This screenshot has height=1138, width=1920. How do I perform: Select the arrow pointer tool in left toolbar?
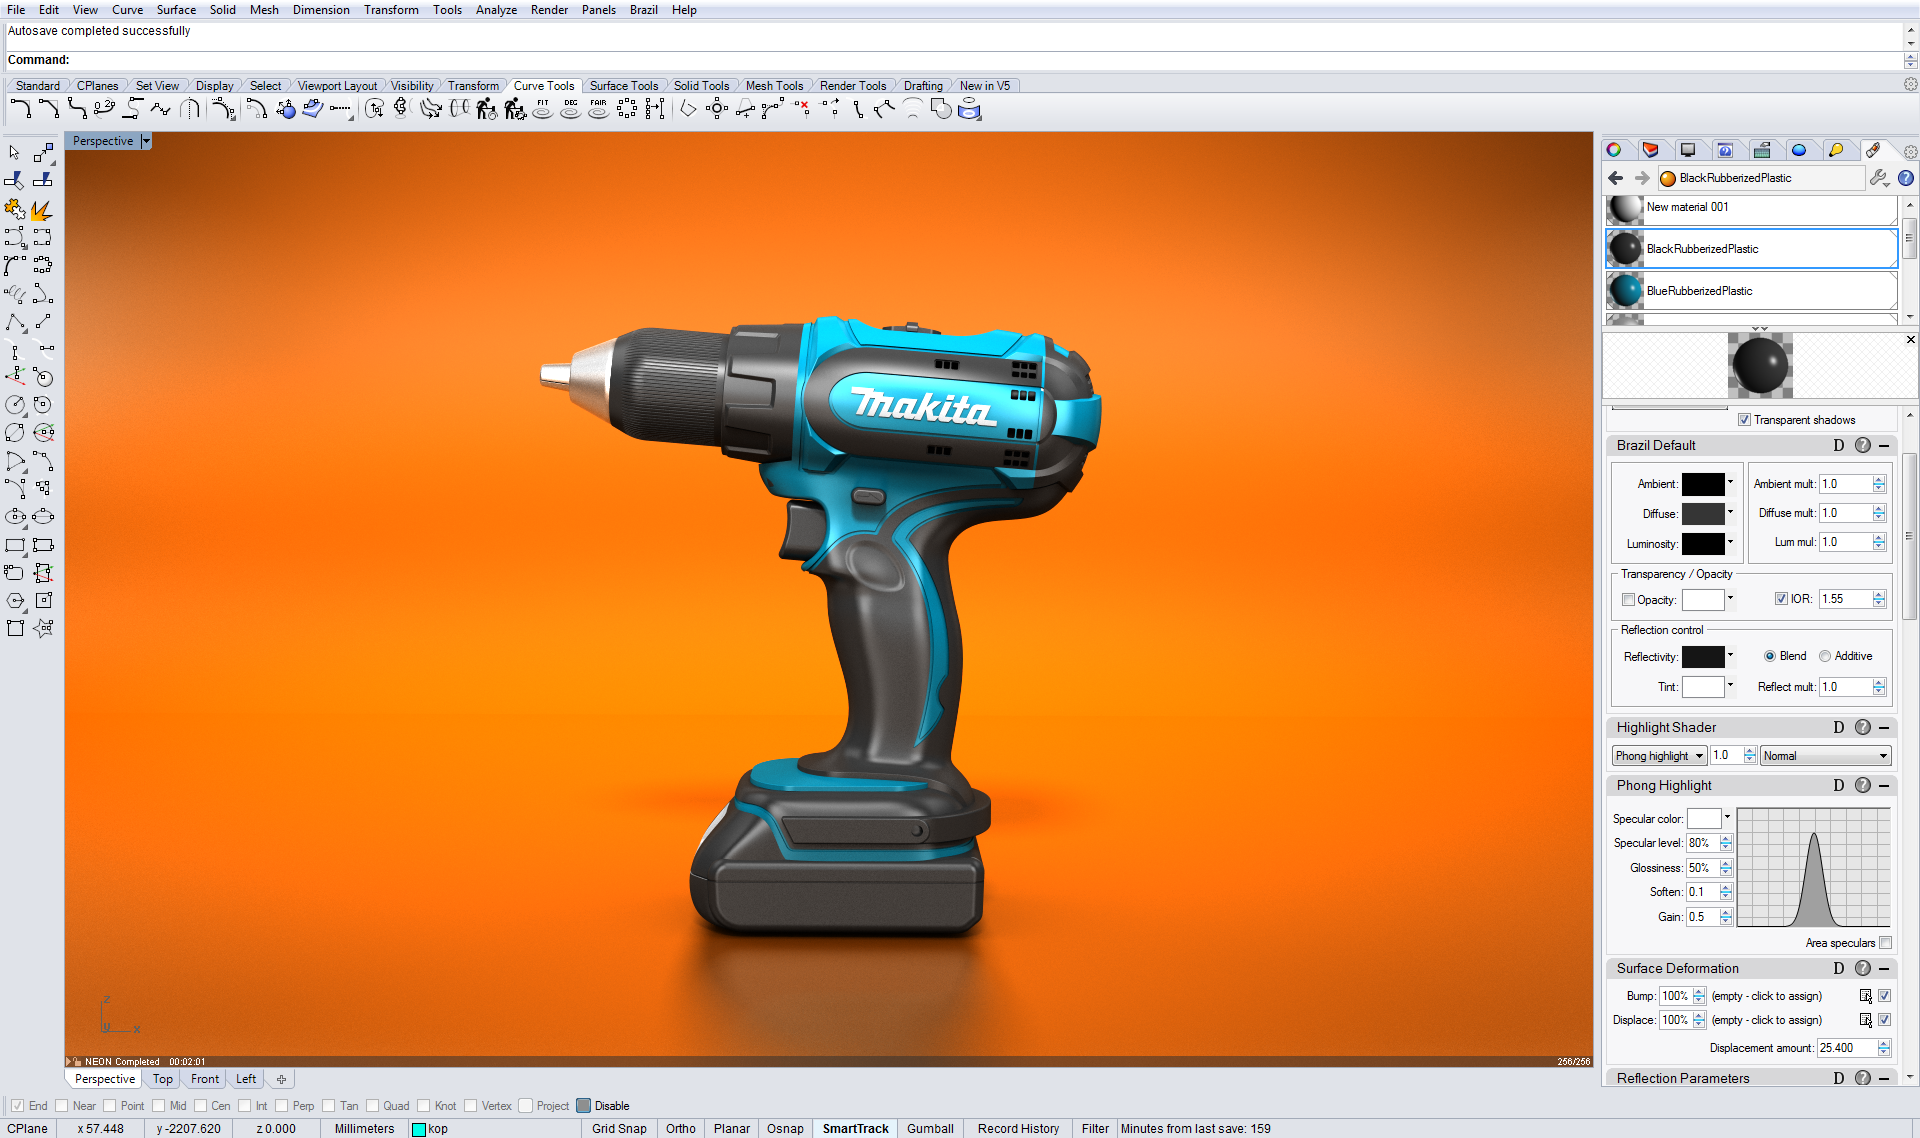14,152
